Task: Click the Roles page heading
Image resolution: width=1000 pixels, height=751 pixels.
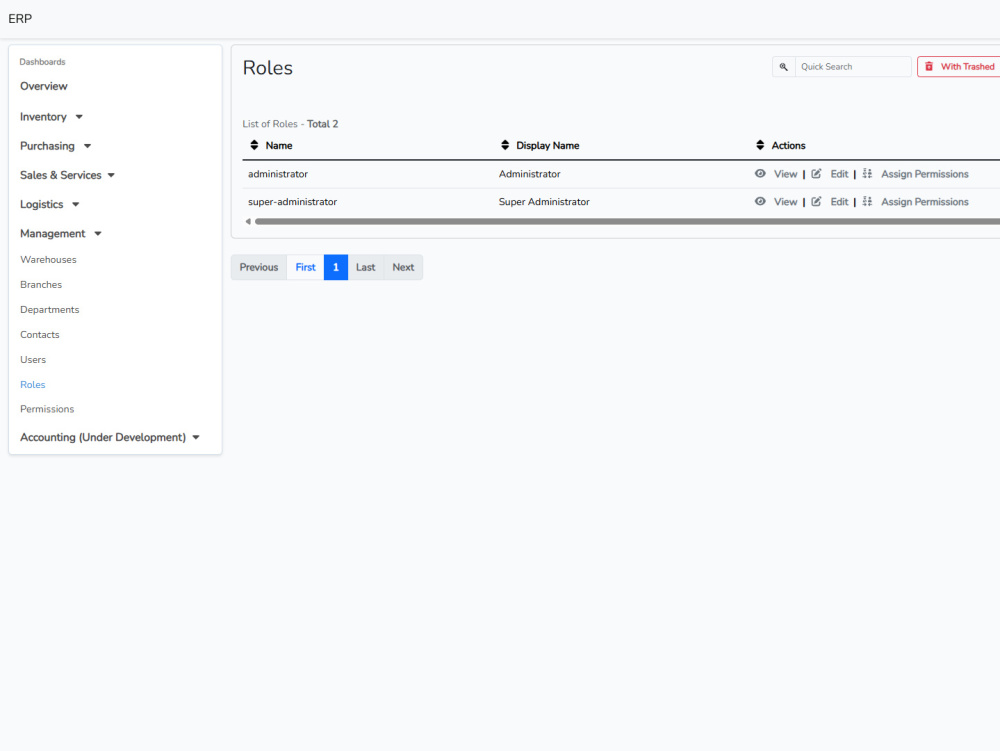Action: [x=267, y=68]
